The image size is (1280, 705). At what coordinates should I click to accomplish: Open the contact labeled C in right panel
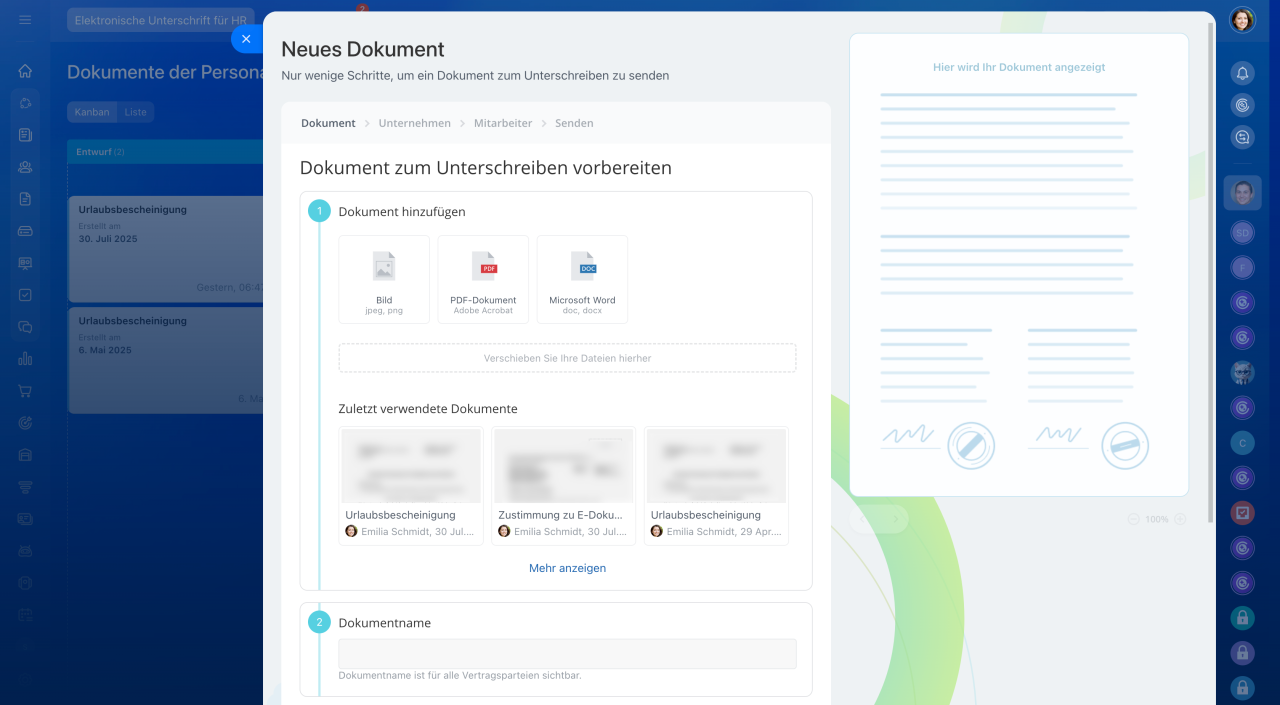point(1242,443)
